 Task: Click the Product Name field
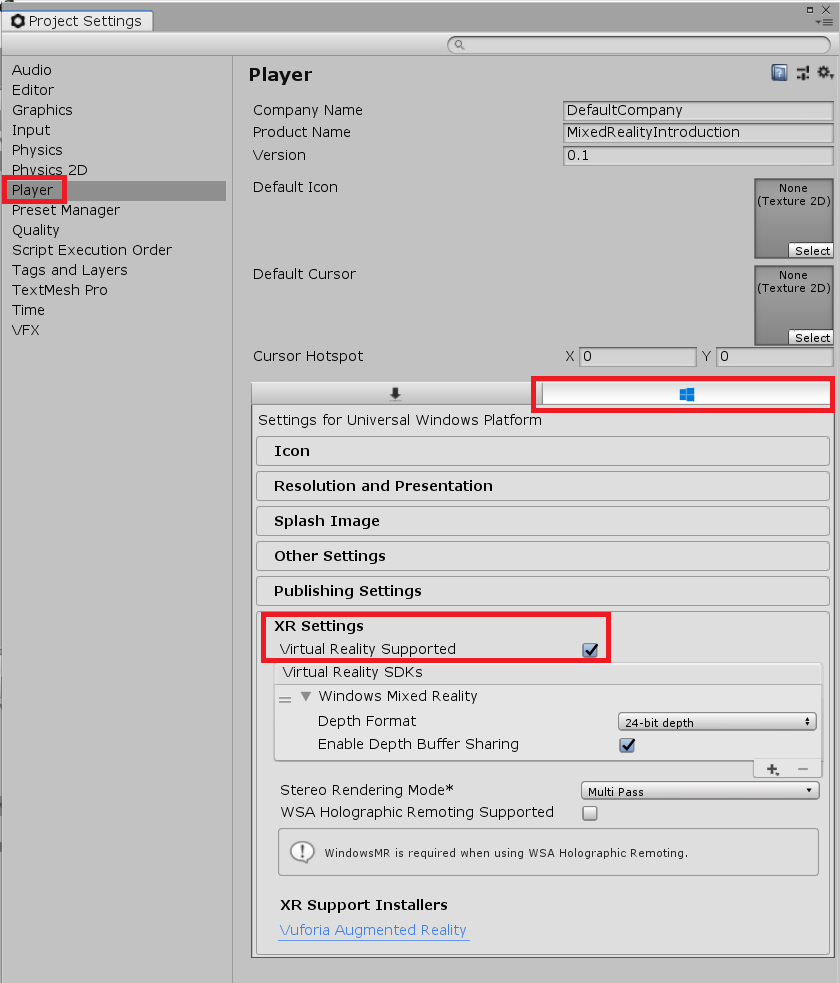tap(698, 133)
